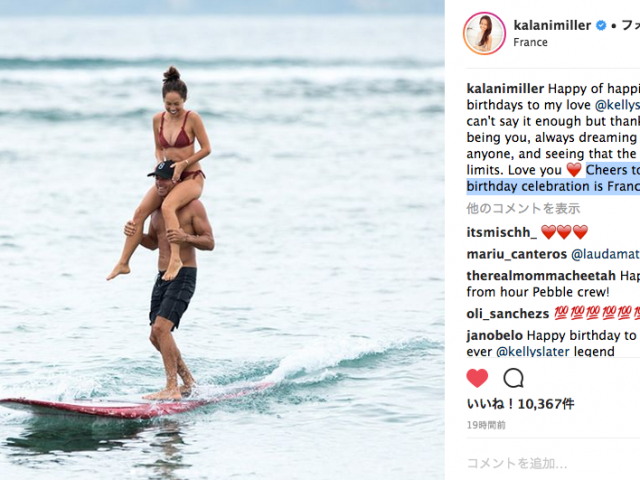The width and height of the screenshot is (640, 480).
Task: Click the red heart like icon
Action: tap(477, 378)
